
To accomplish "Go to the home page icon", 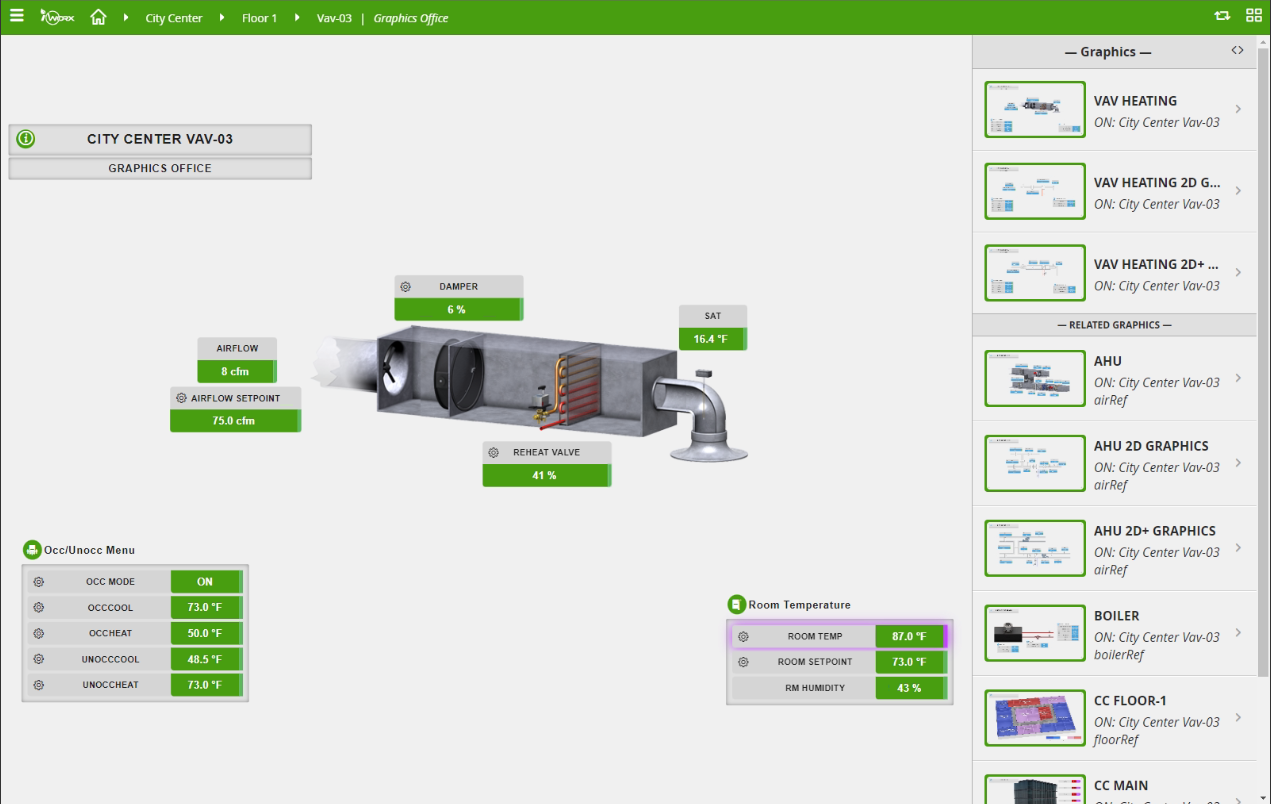I will [98, 17].
